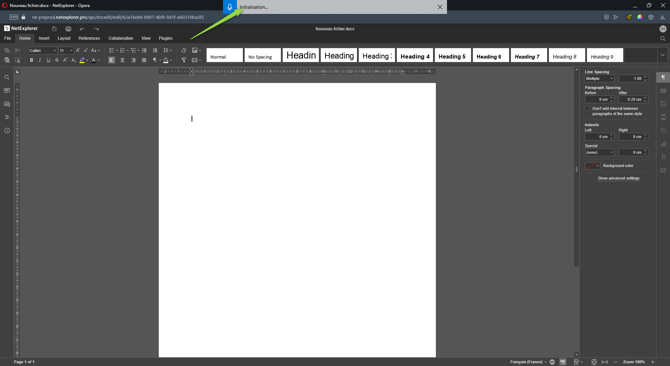This screenshot has width=670, height=366.
Task: Click the Increase indent icon
Action: 155,50
